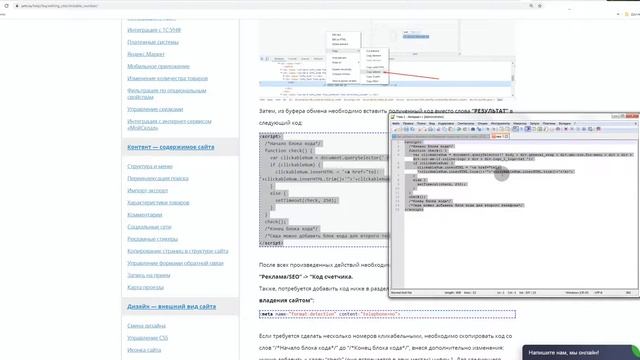Viewport: 640px width, 360px height.
Task: Go to 'Мобильное приложение' article
Action: tap(158, 66)
